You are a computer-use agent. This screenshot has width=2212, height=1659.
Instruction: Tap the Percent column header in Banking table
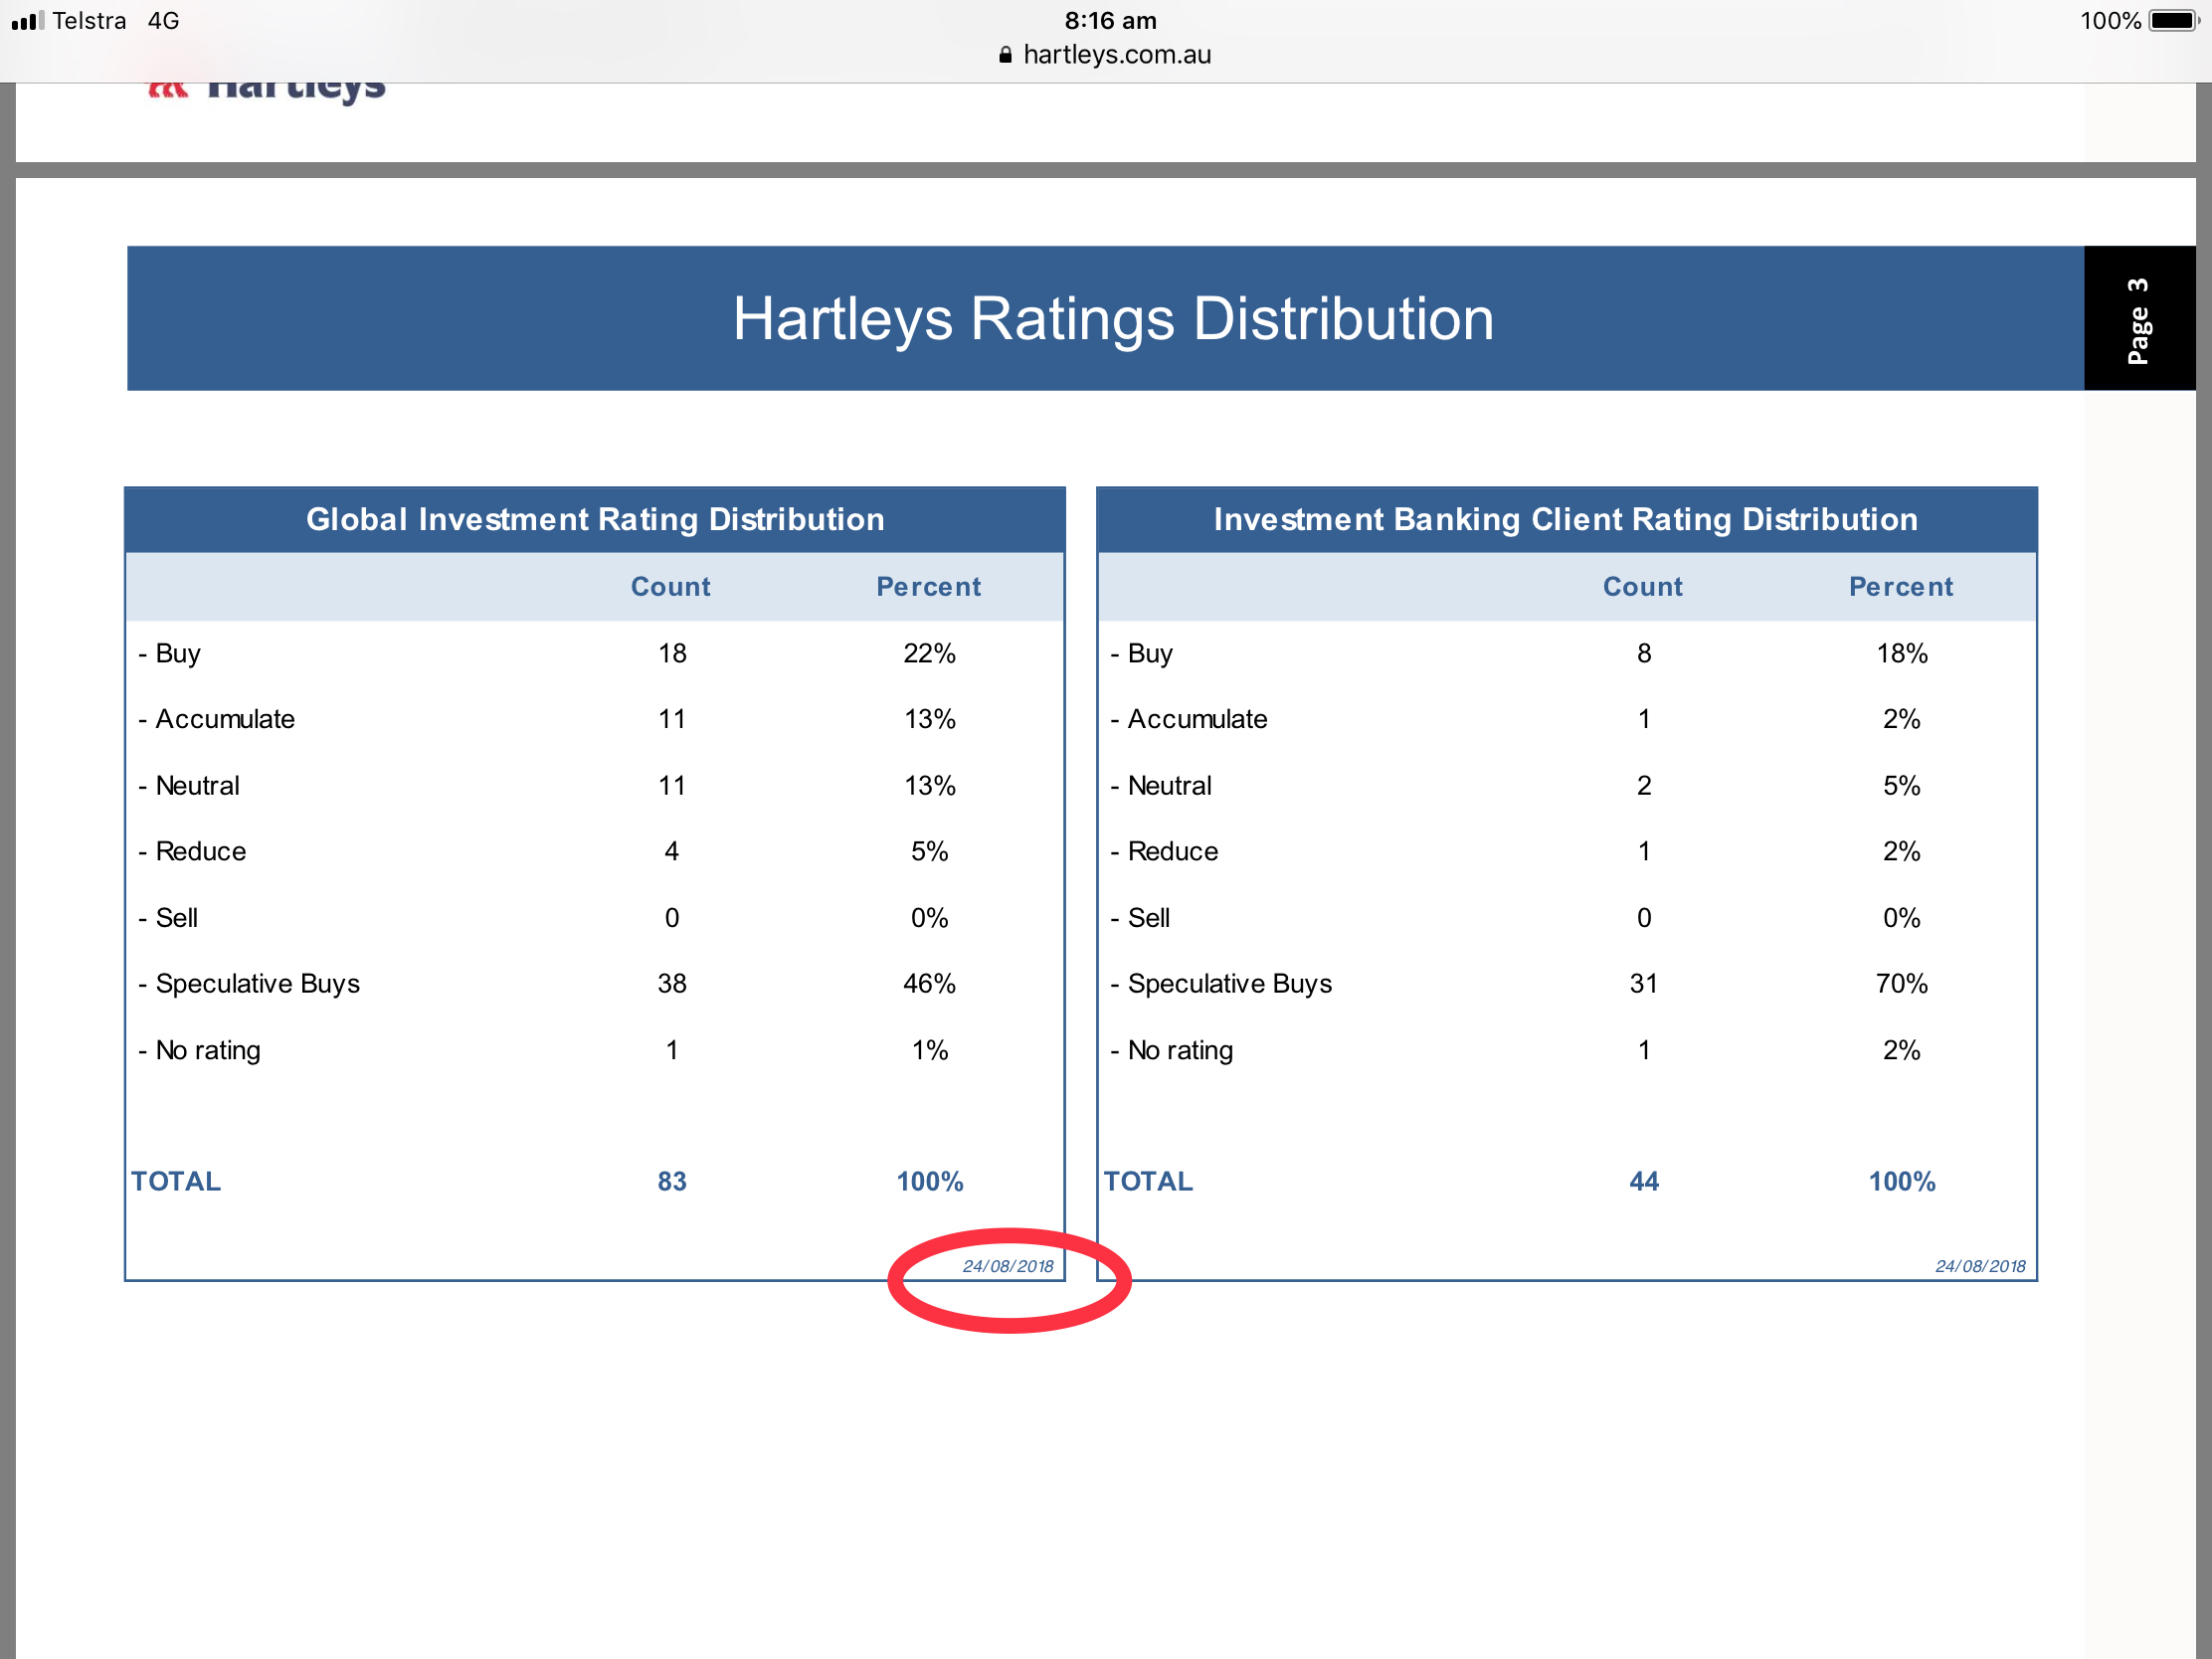(1900, 587)
